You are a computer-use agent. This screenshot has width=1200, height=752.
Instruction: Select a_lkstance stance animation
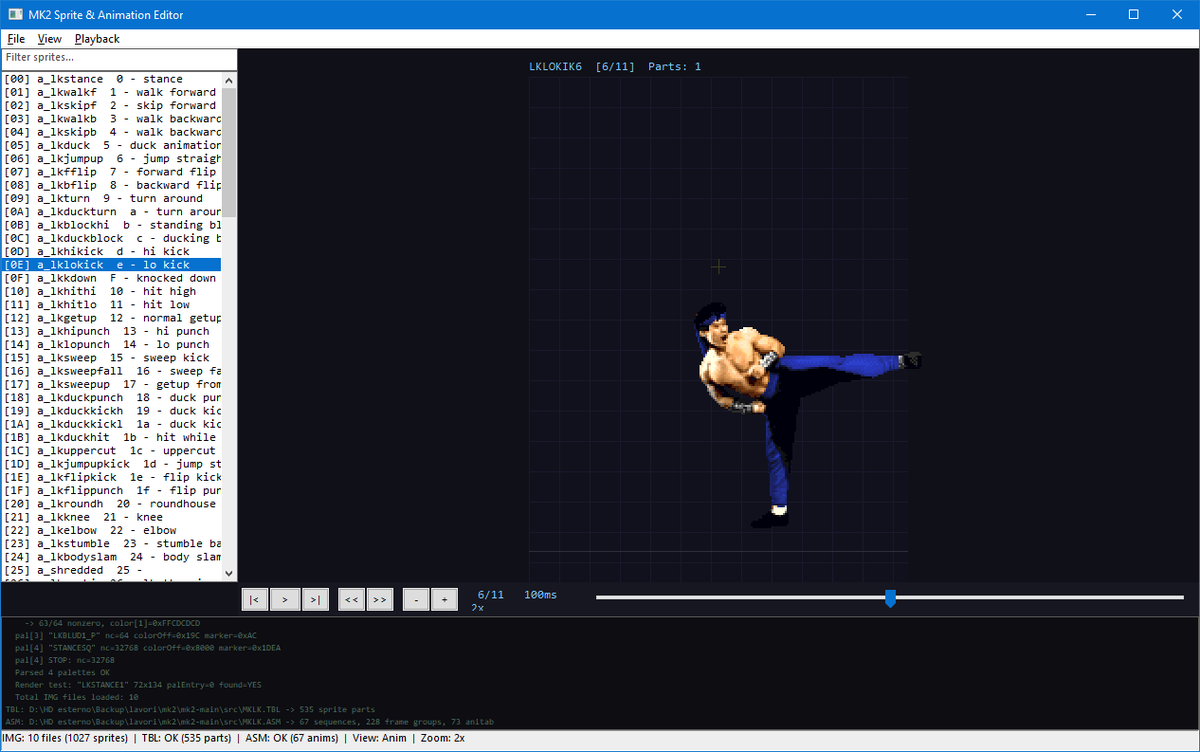pyautogui.click(x=112, y=79)
